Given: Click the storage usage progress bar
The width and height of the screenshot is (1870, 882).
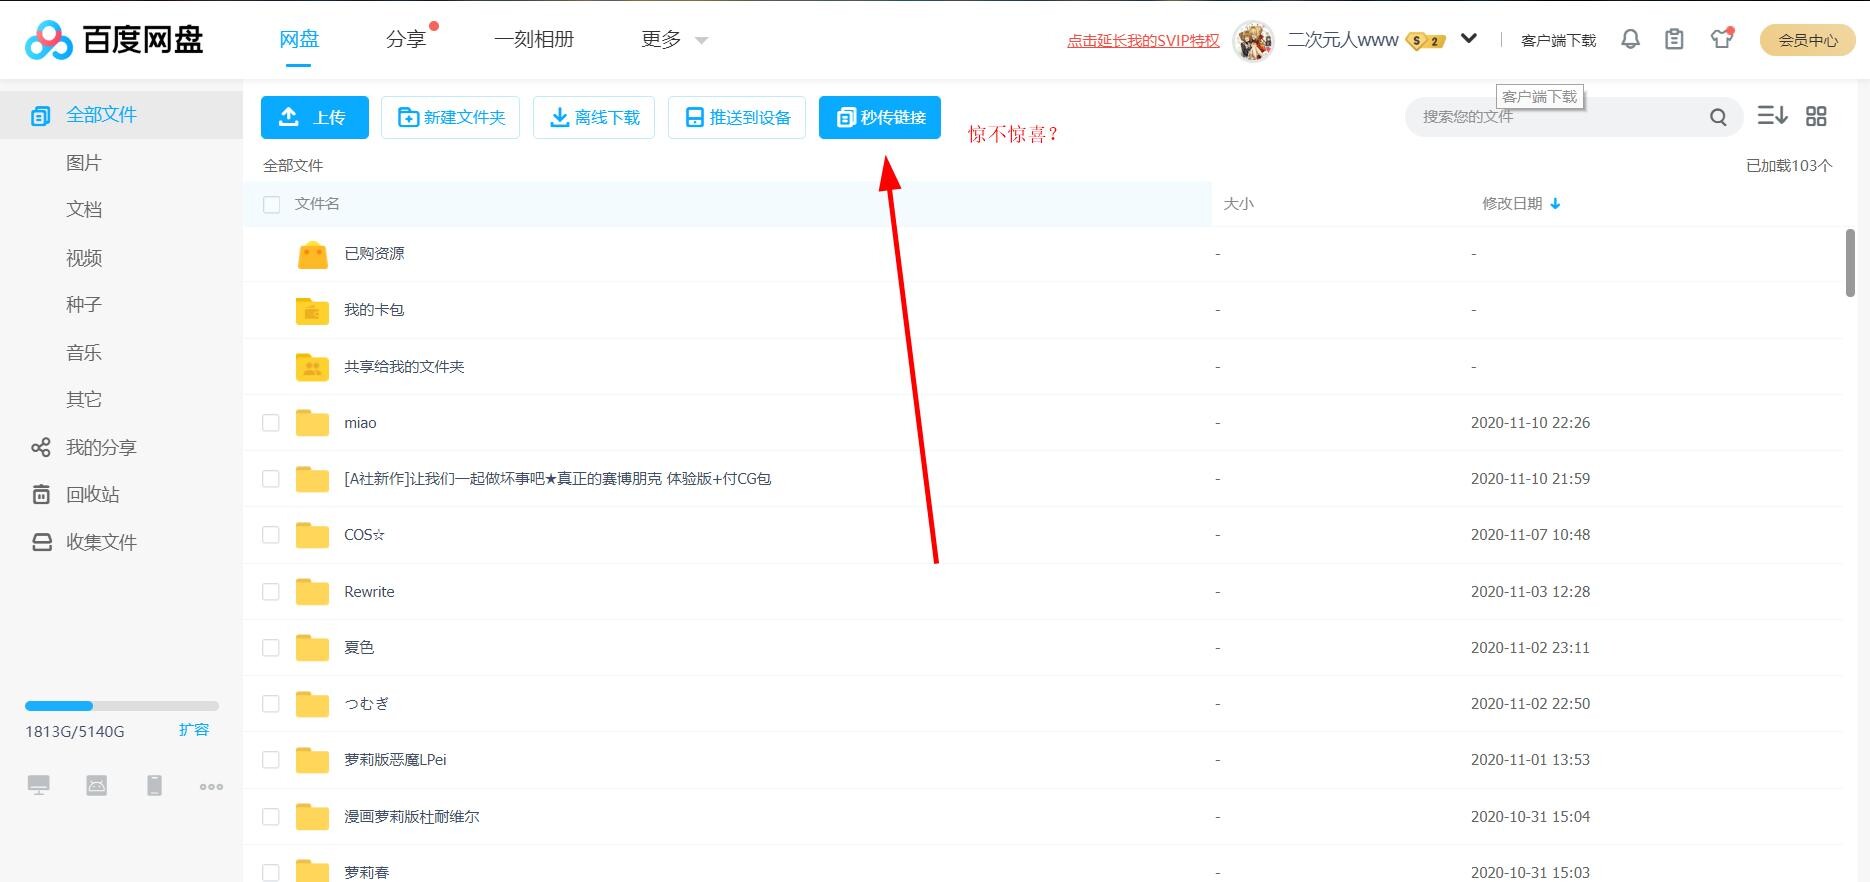Looking at the screenshot, I should (121, 706).
